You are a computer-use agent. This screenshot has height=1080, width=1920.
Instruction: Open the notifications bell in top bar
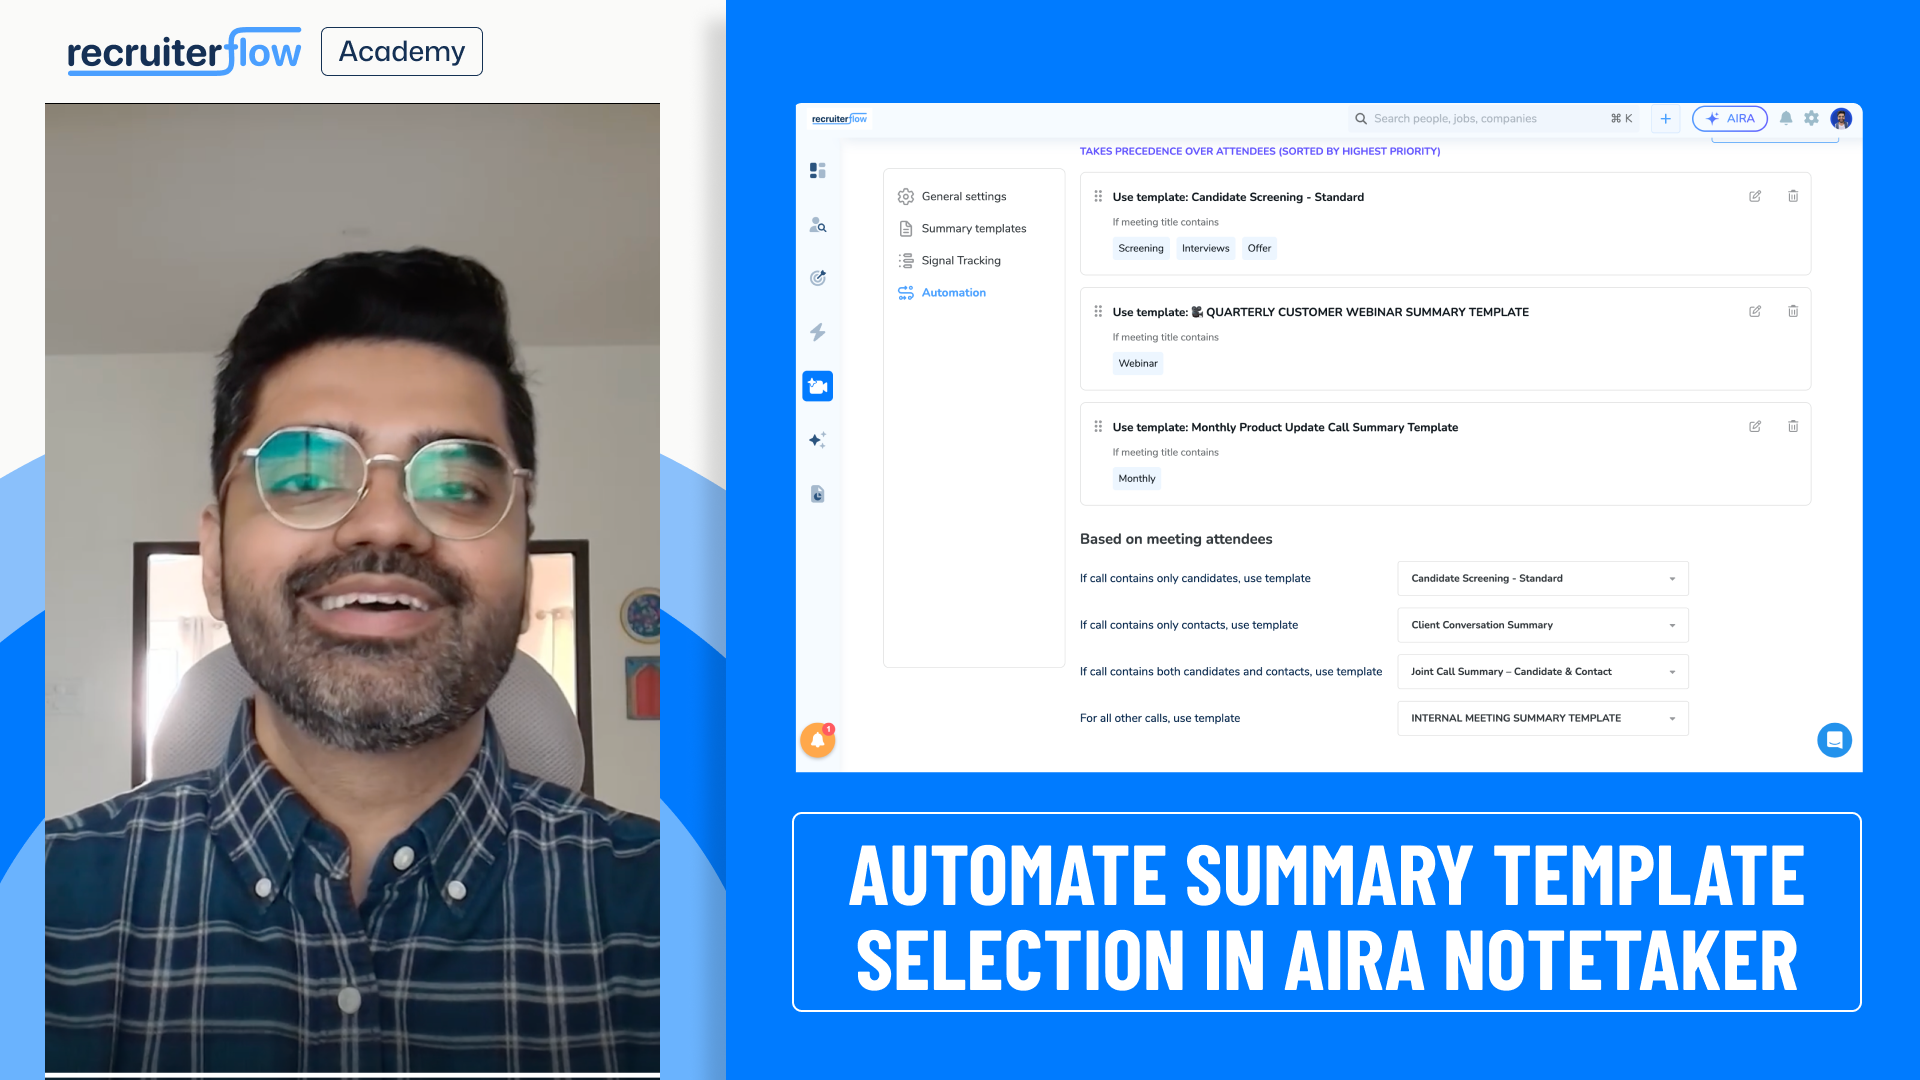(x=1785, y=118)
